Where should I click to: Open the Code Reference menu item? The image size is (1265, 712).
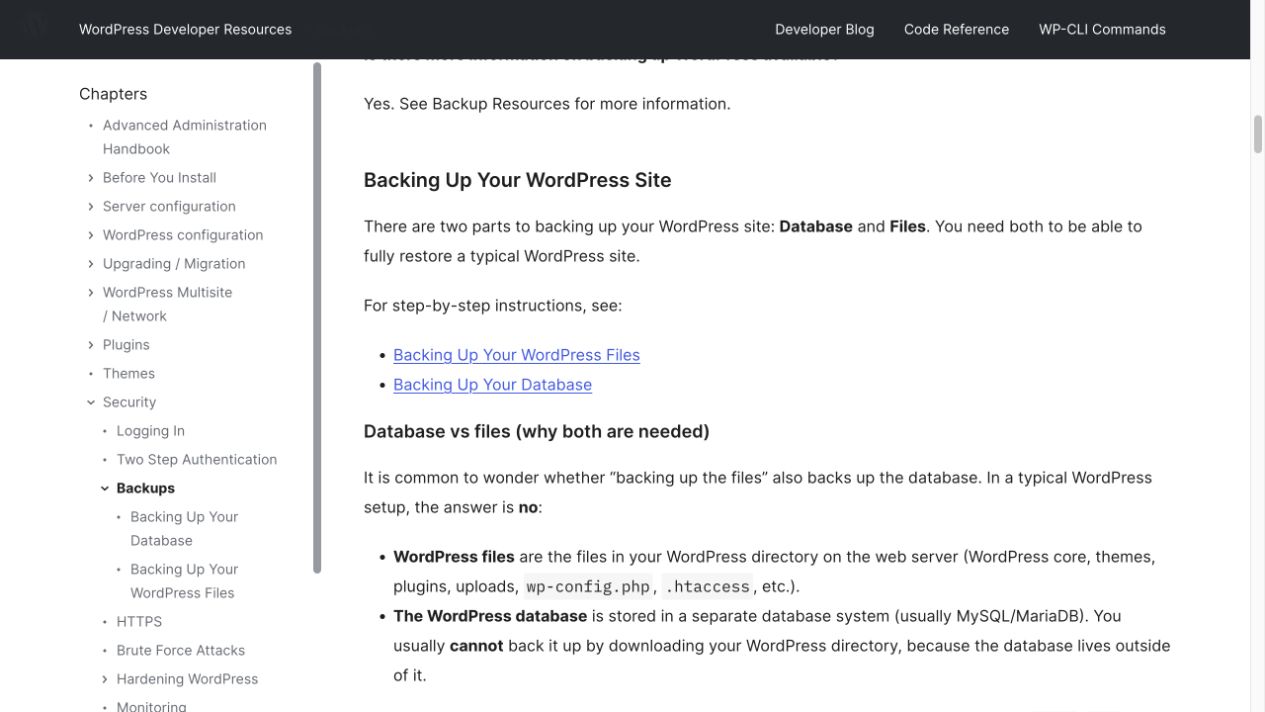(956, 29)
